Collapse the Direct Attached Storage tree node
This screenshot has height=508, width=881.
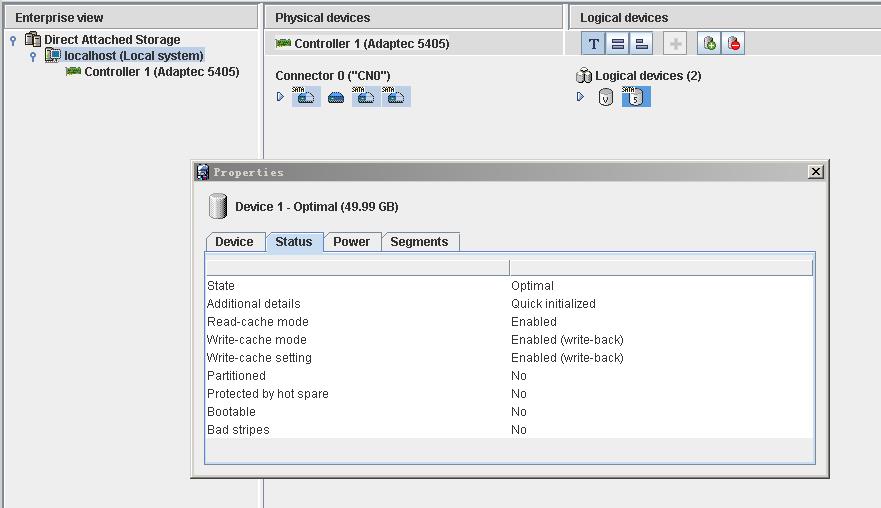tap(13, 41)
